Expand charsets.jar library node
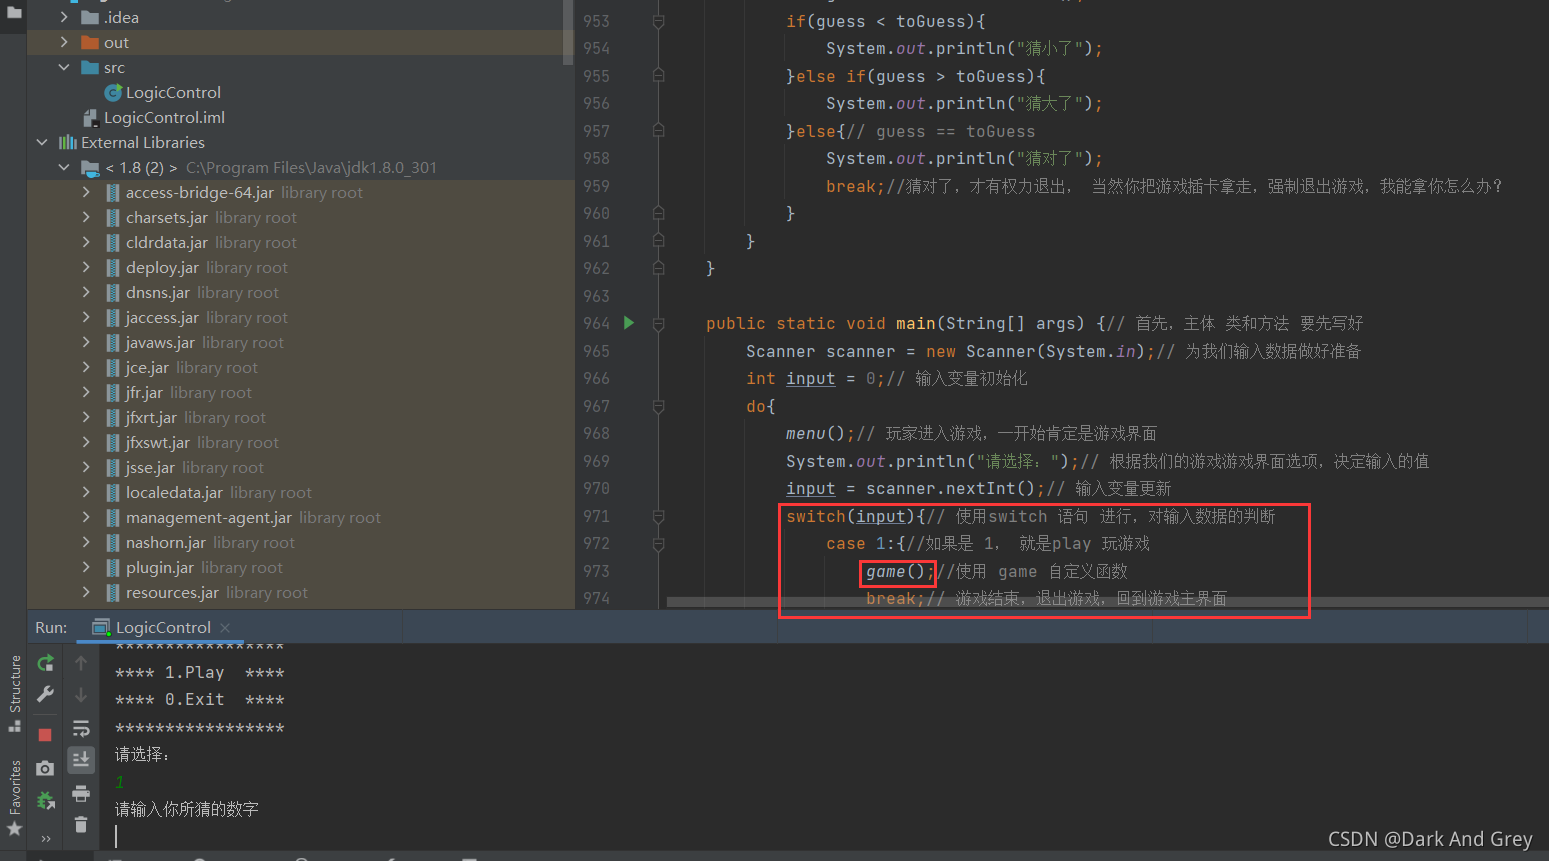Image resolution: width=1549 pixels, height=861 pixels. [x=86, y=217]
